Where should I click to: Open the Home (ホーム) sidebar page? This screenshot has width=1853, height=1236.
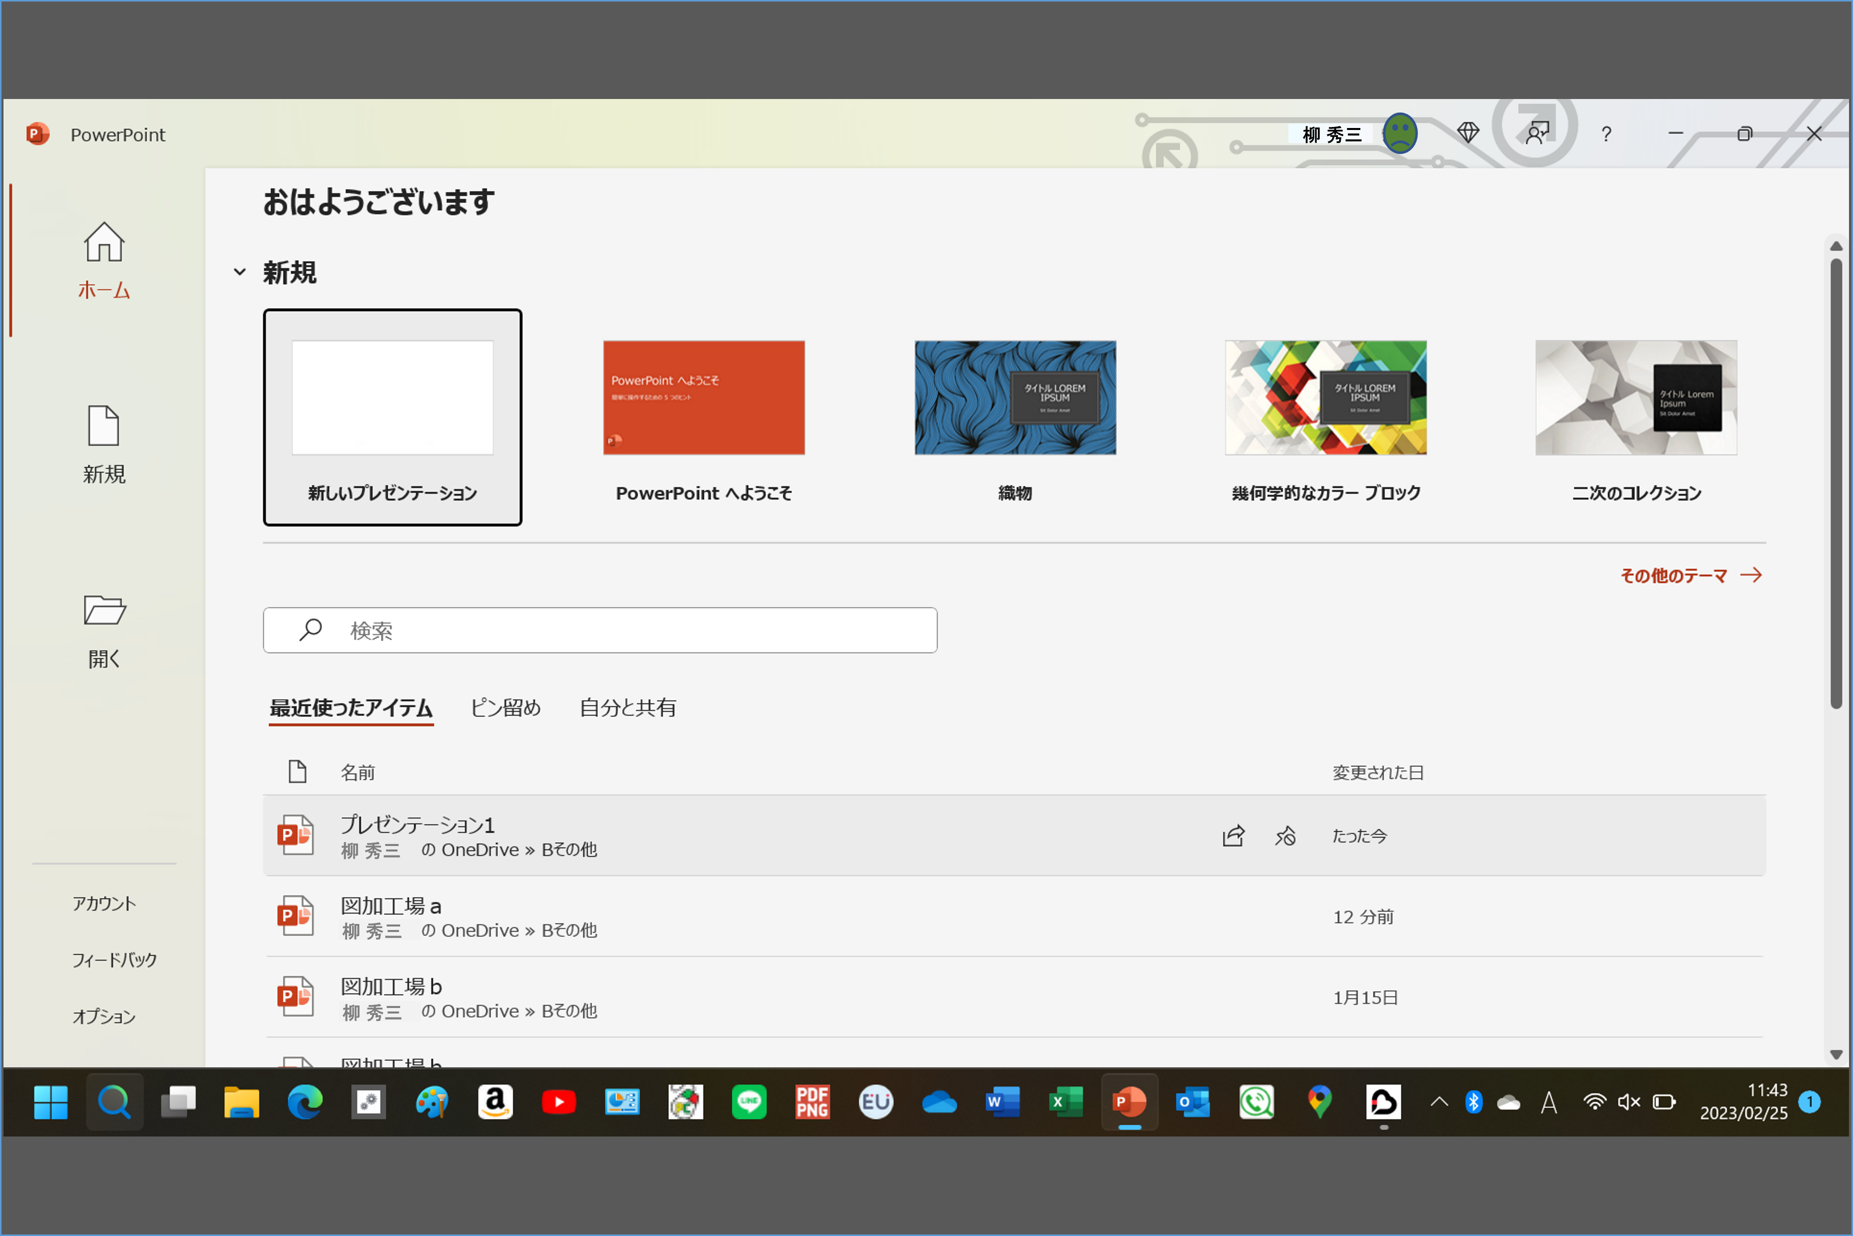pyautogui.click(x=104, y=262)
